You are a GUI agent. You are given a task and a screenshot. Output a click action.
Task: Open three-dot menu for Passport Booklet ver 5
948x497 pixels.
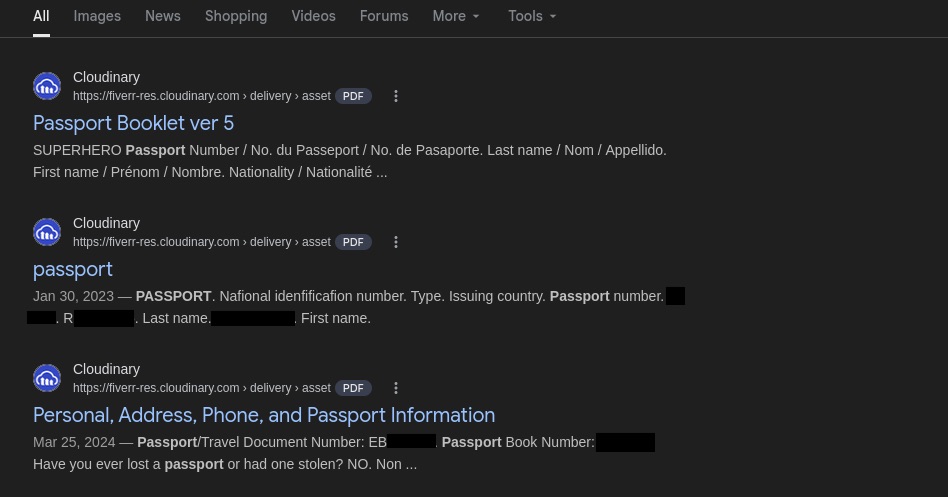pyautogui.click(x=396, y=96)
